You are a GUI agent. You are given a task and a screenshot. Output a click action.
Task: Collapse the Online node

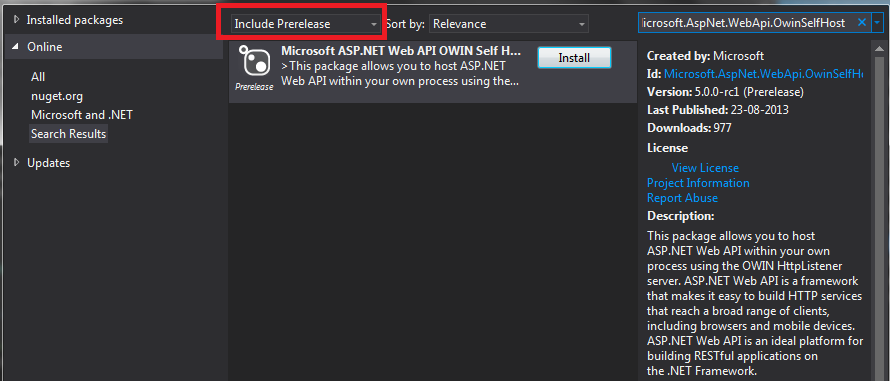click(x=15, y=47)
